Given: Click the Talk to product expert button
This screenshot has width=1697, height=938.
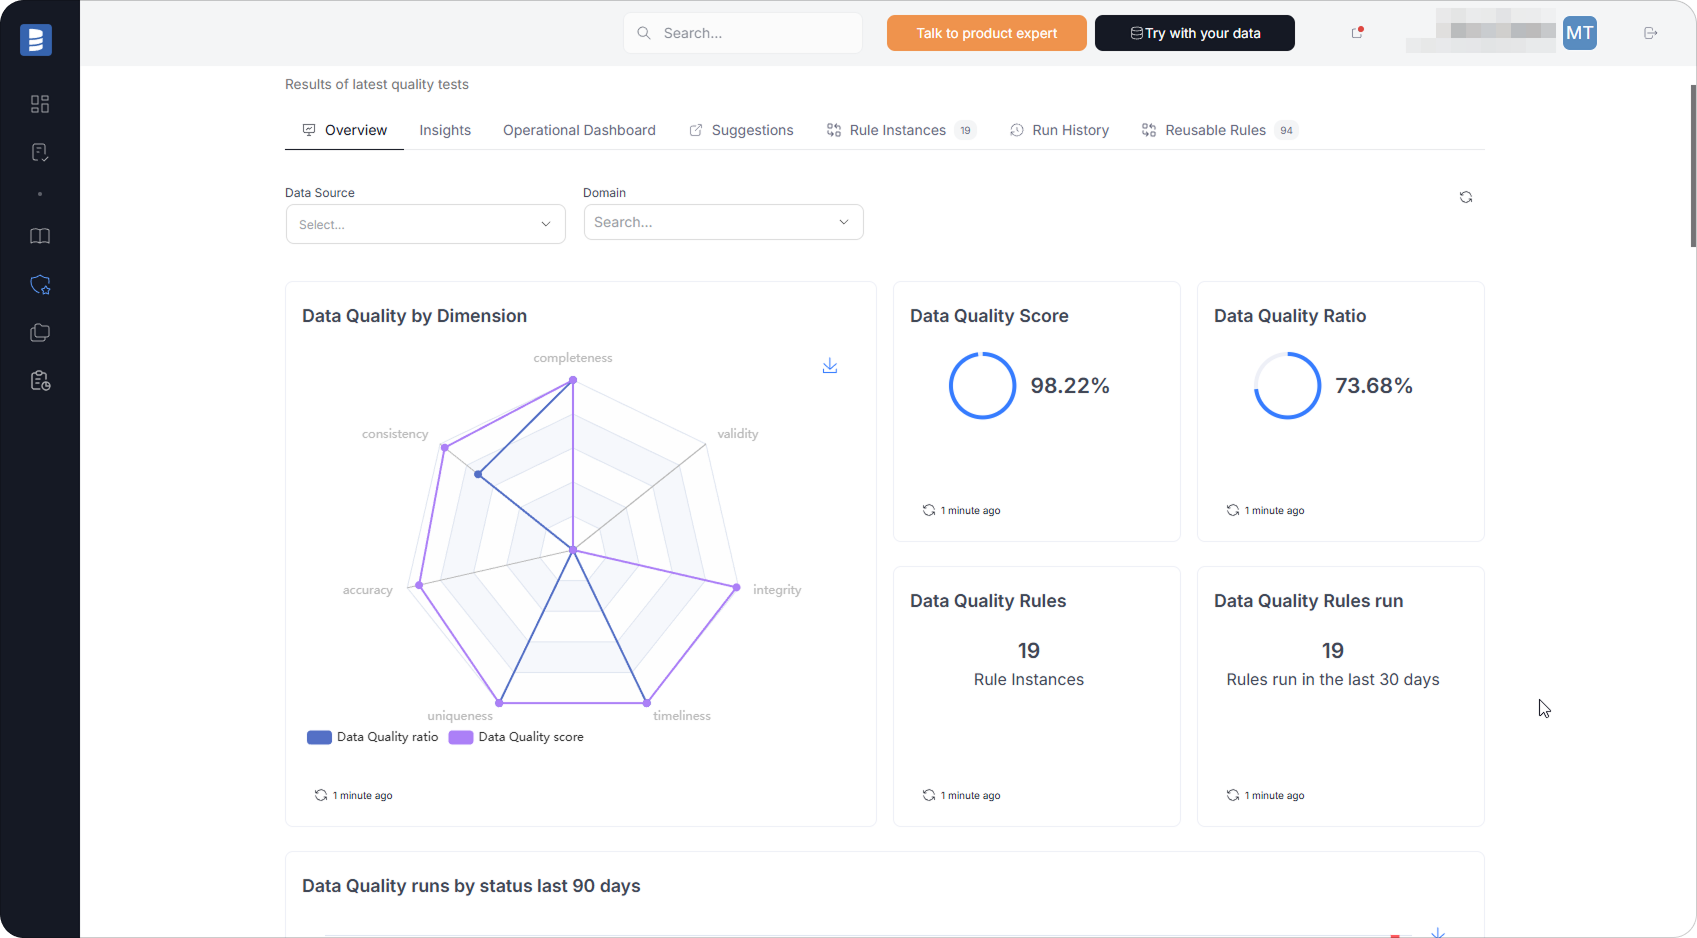Looking at the screenshot, I should (x=986, y=32).
